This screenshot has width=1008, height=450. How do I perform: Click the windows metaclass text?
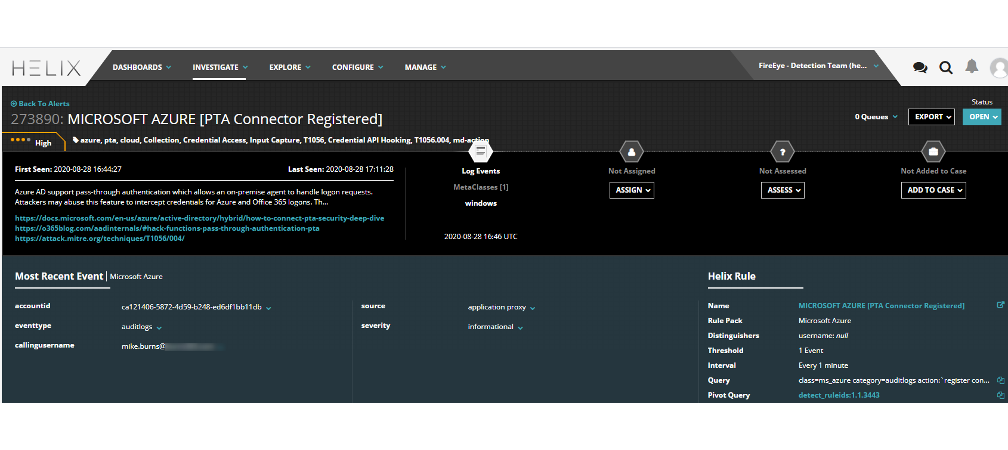click(x=481, y=203)
